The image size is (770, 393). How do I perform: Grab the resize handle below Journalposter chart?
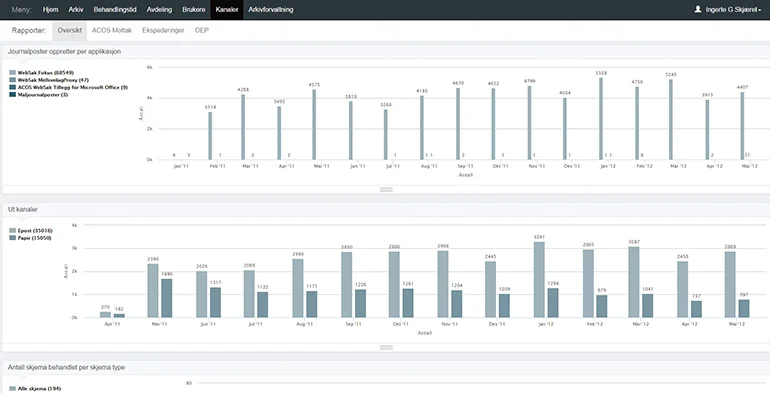(x=386, y=190)
